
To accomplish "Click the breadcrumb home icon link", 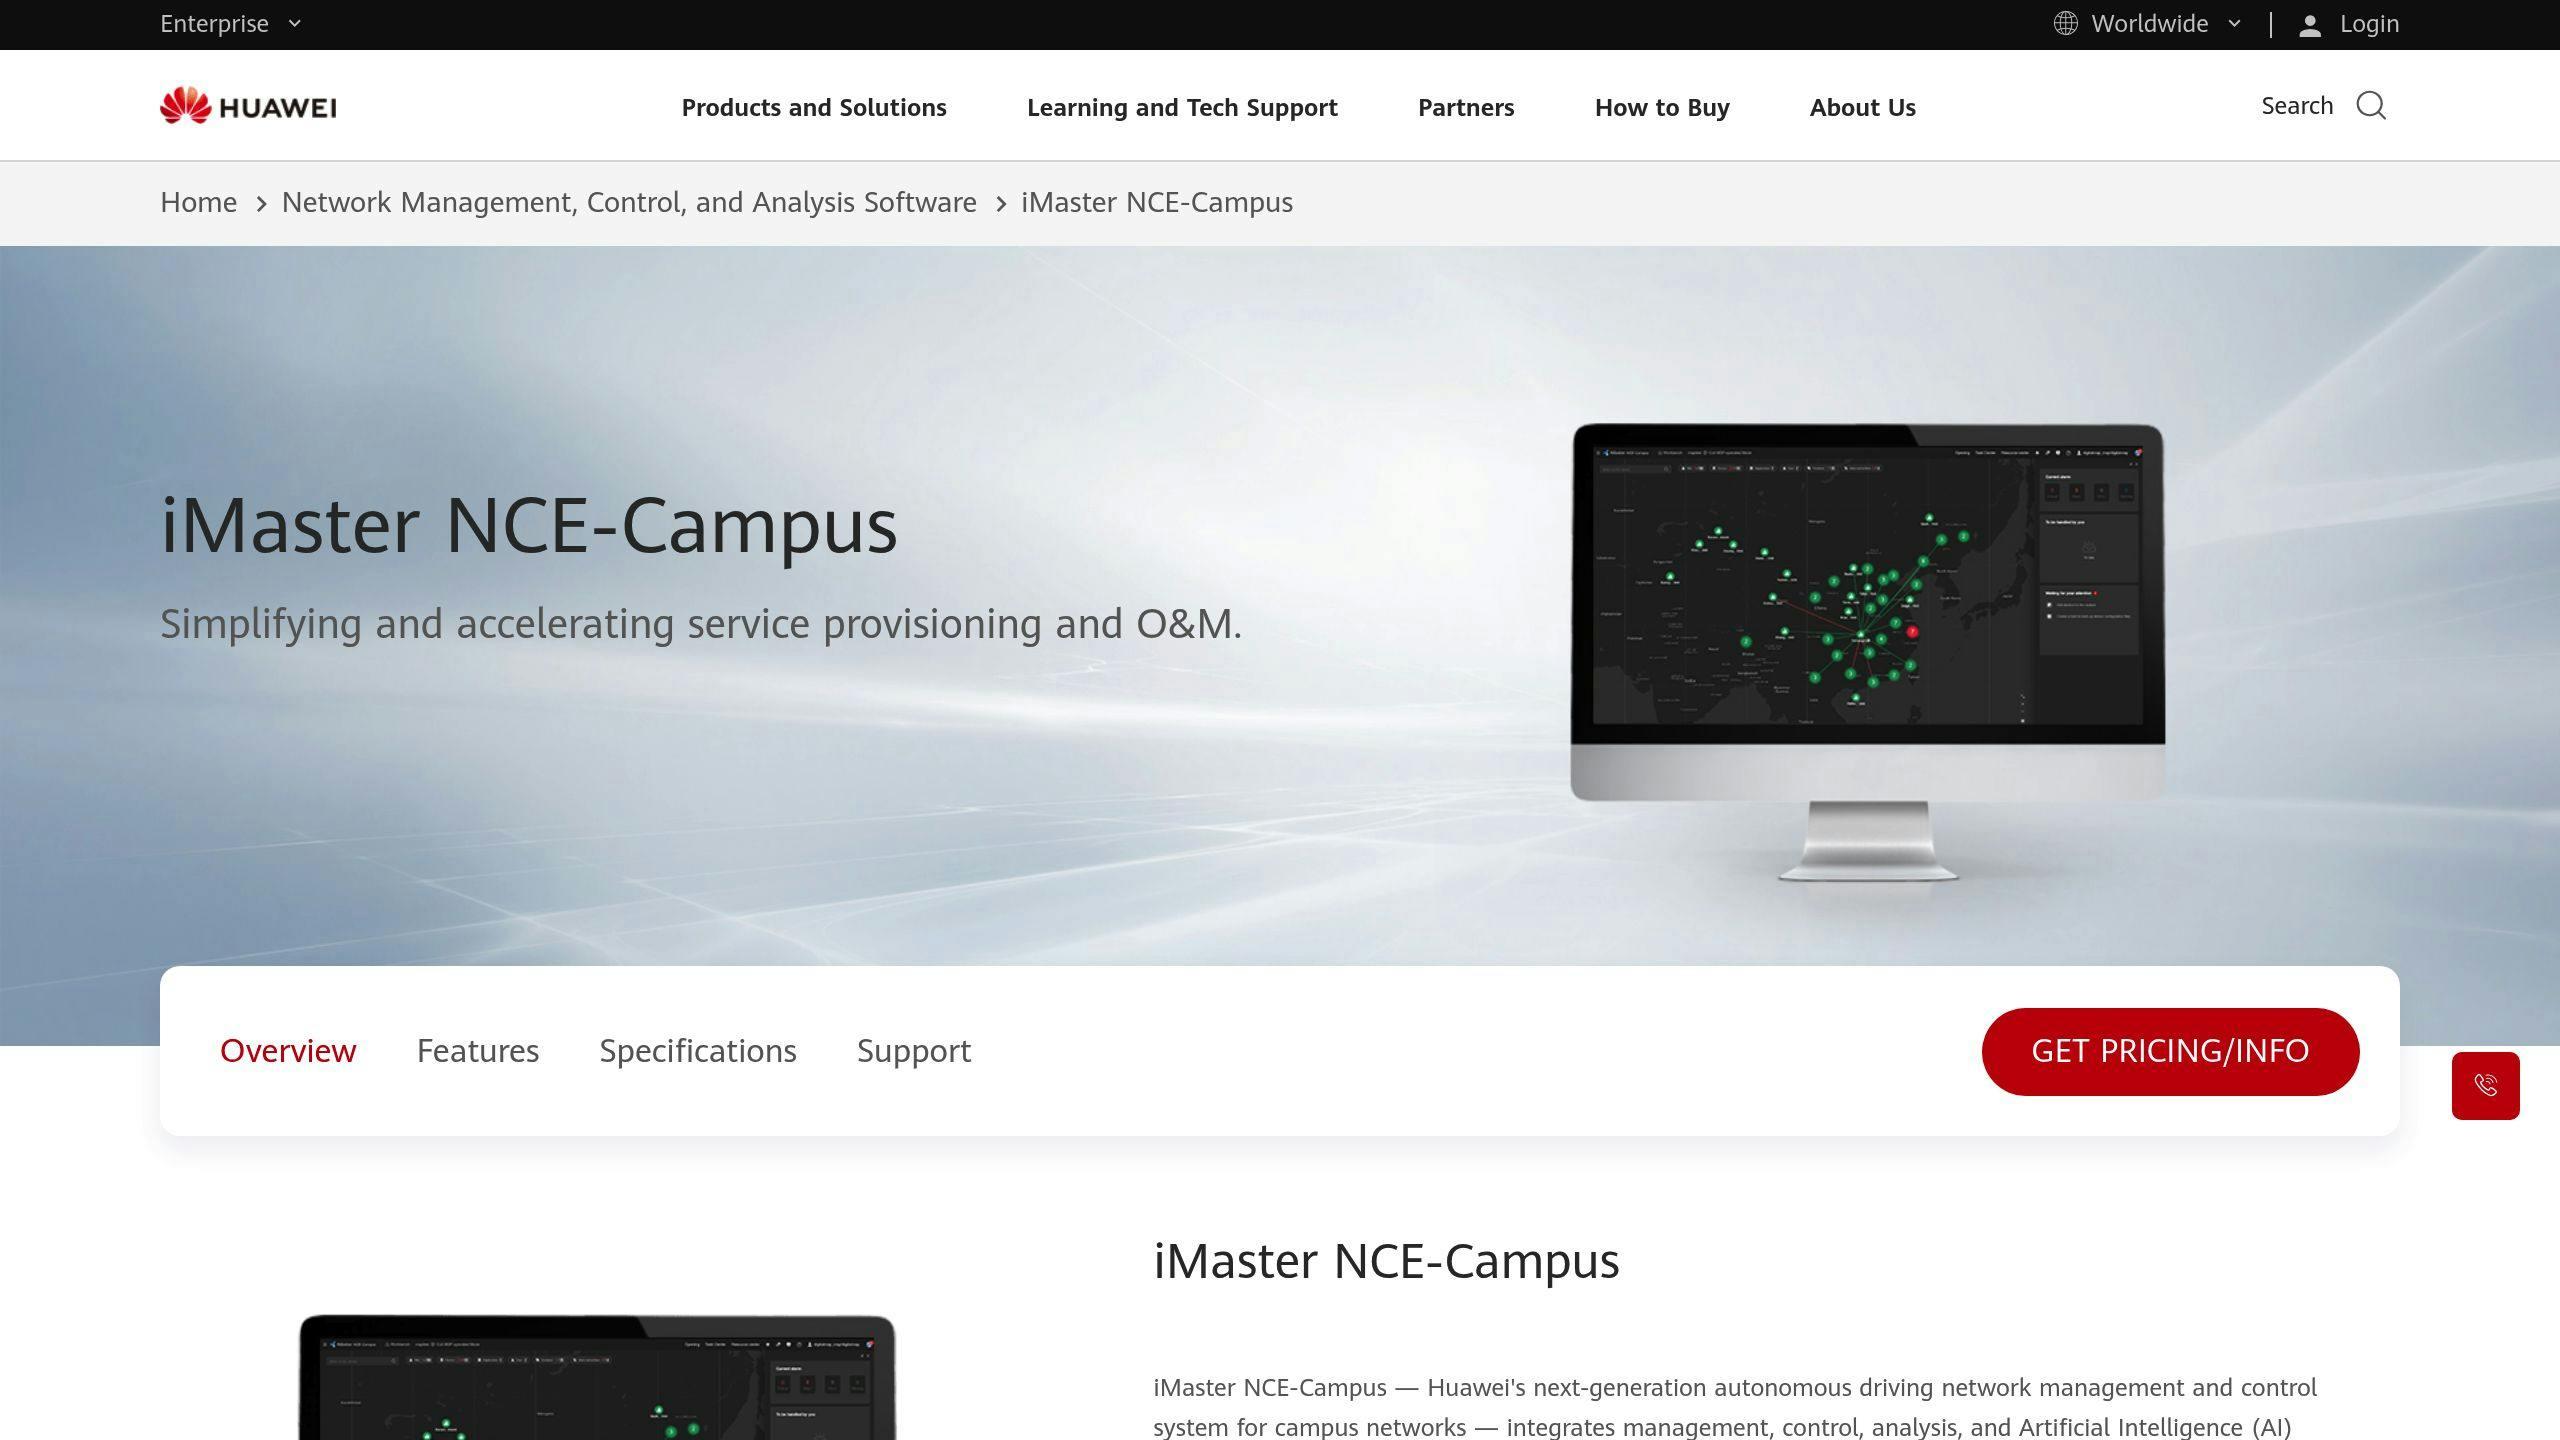I will (197, 202).
